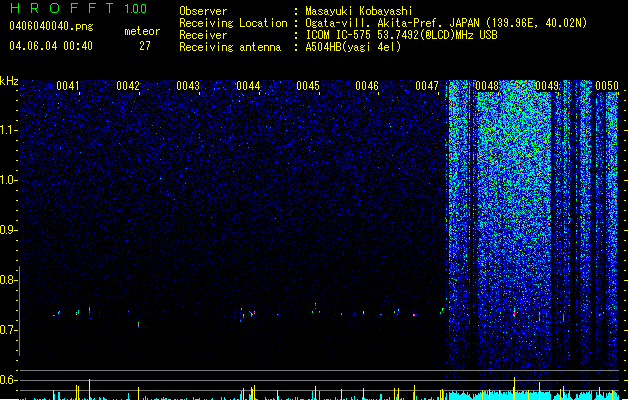Click the date 04.06.04 00:40
629x400 pixels.
click(x=51, y=46)
